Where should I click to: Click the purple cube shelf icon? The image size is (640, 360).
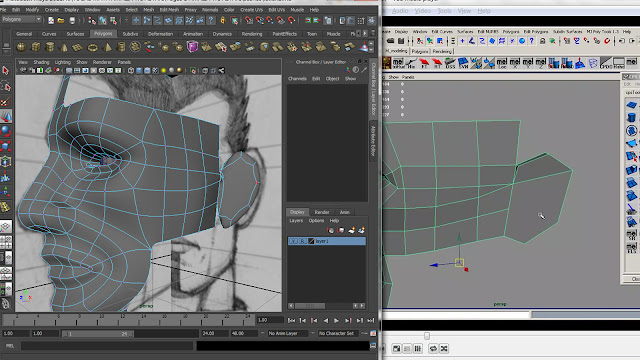pyautogui.click(x=192, y=47)
